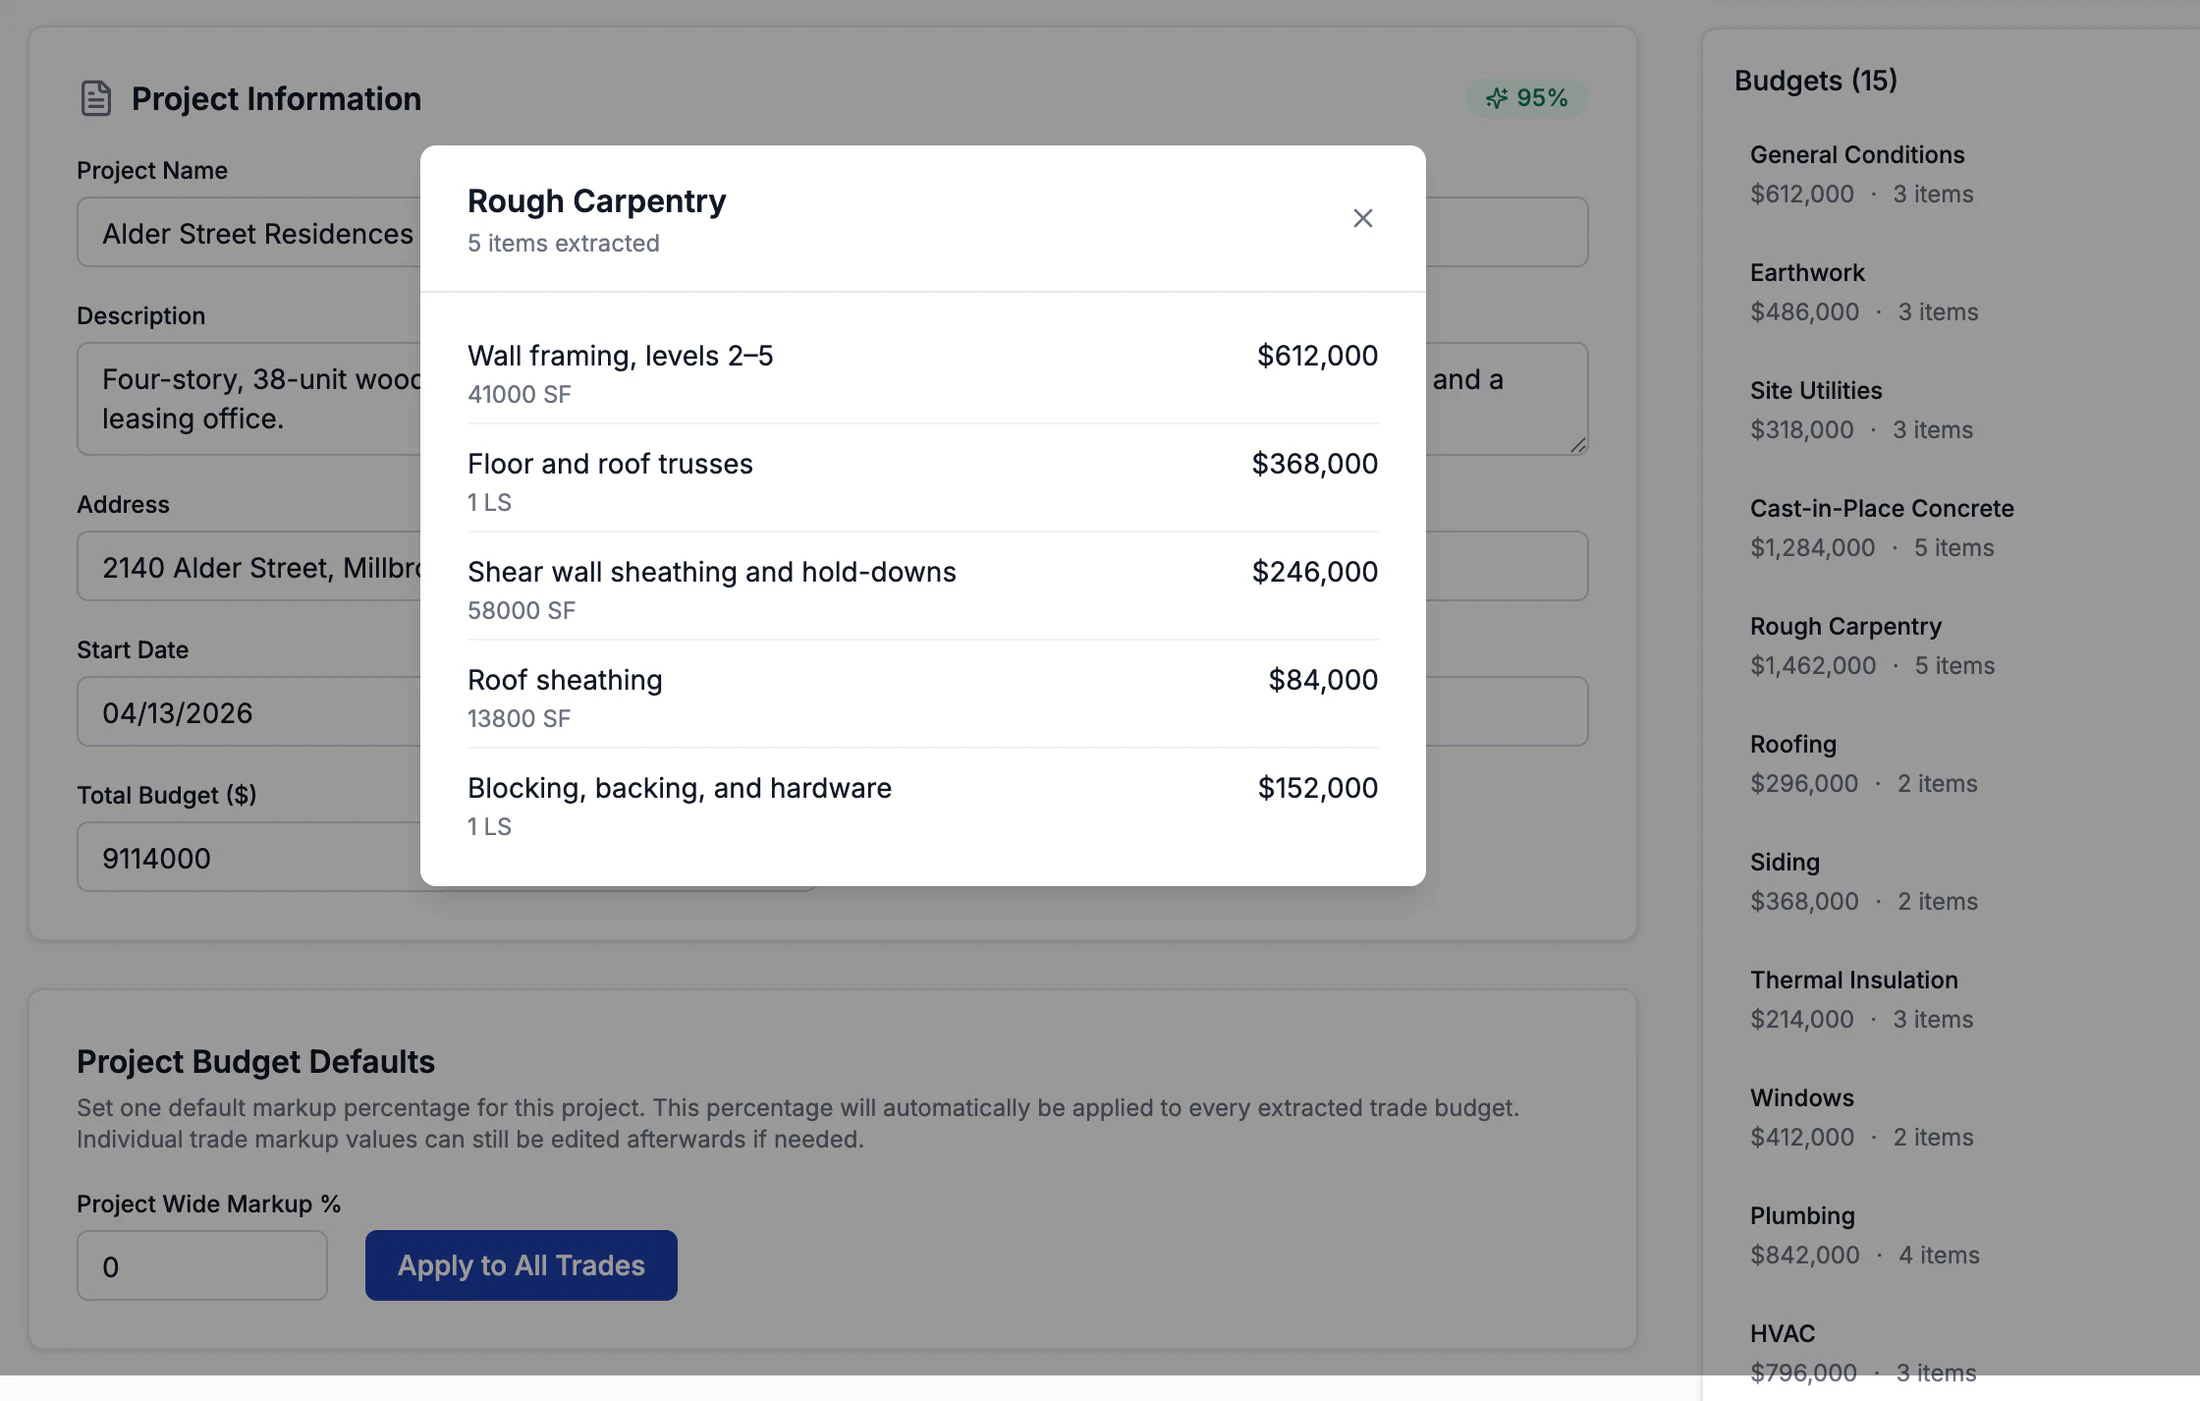The image size is (2200, 1401).
Task: Click the Description textarea resize handle
Action: [x=1577, y=445]
